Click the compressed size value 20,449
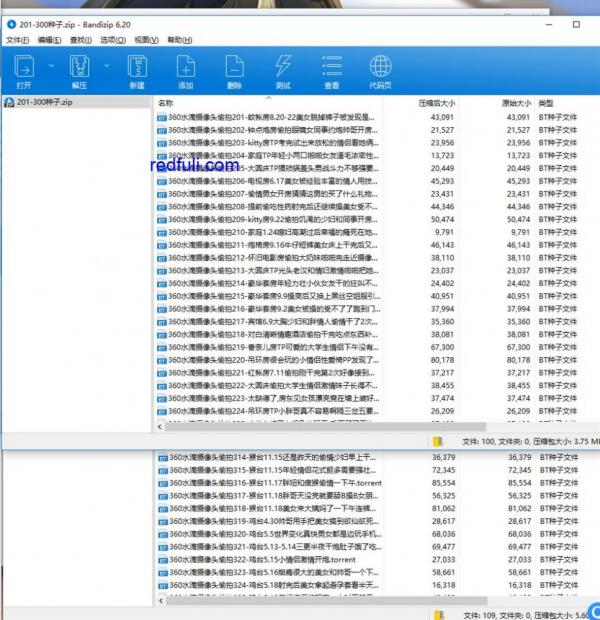The height and width of the screenshot is (620, 600). tap(442, 168)
